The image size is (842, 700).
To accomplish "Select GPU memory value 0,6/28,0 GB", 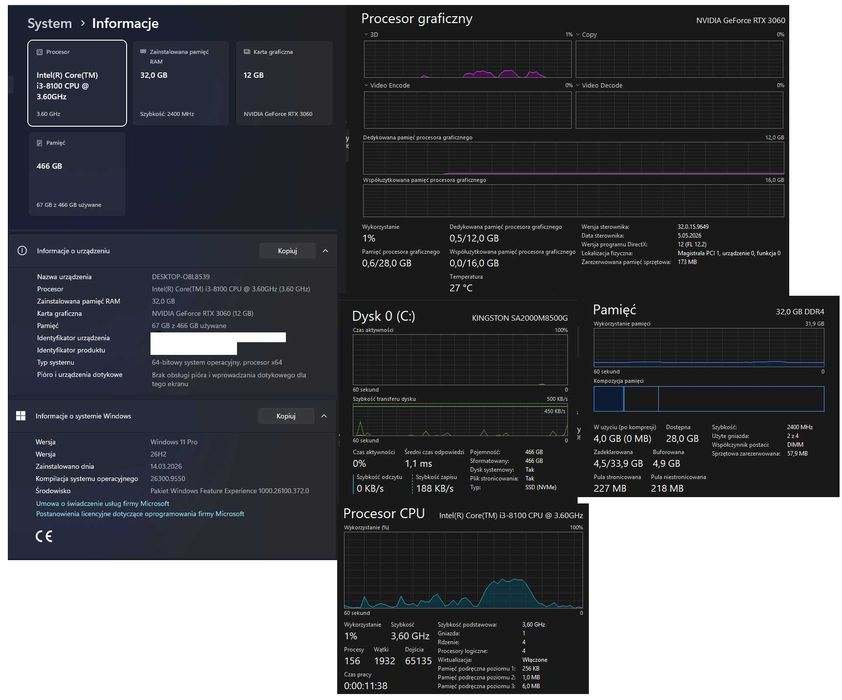I will coord(387,264).
